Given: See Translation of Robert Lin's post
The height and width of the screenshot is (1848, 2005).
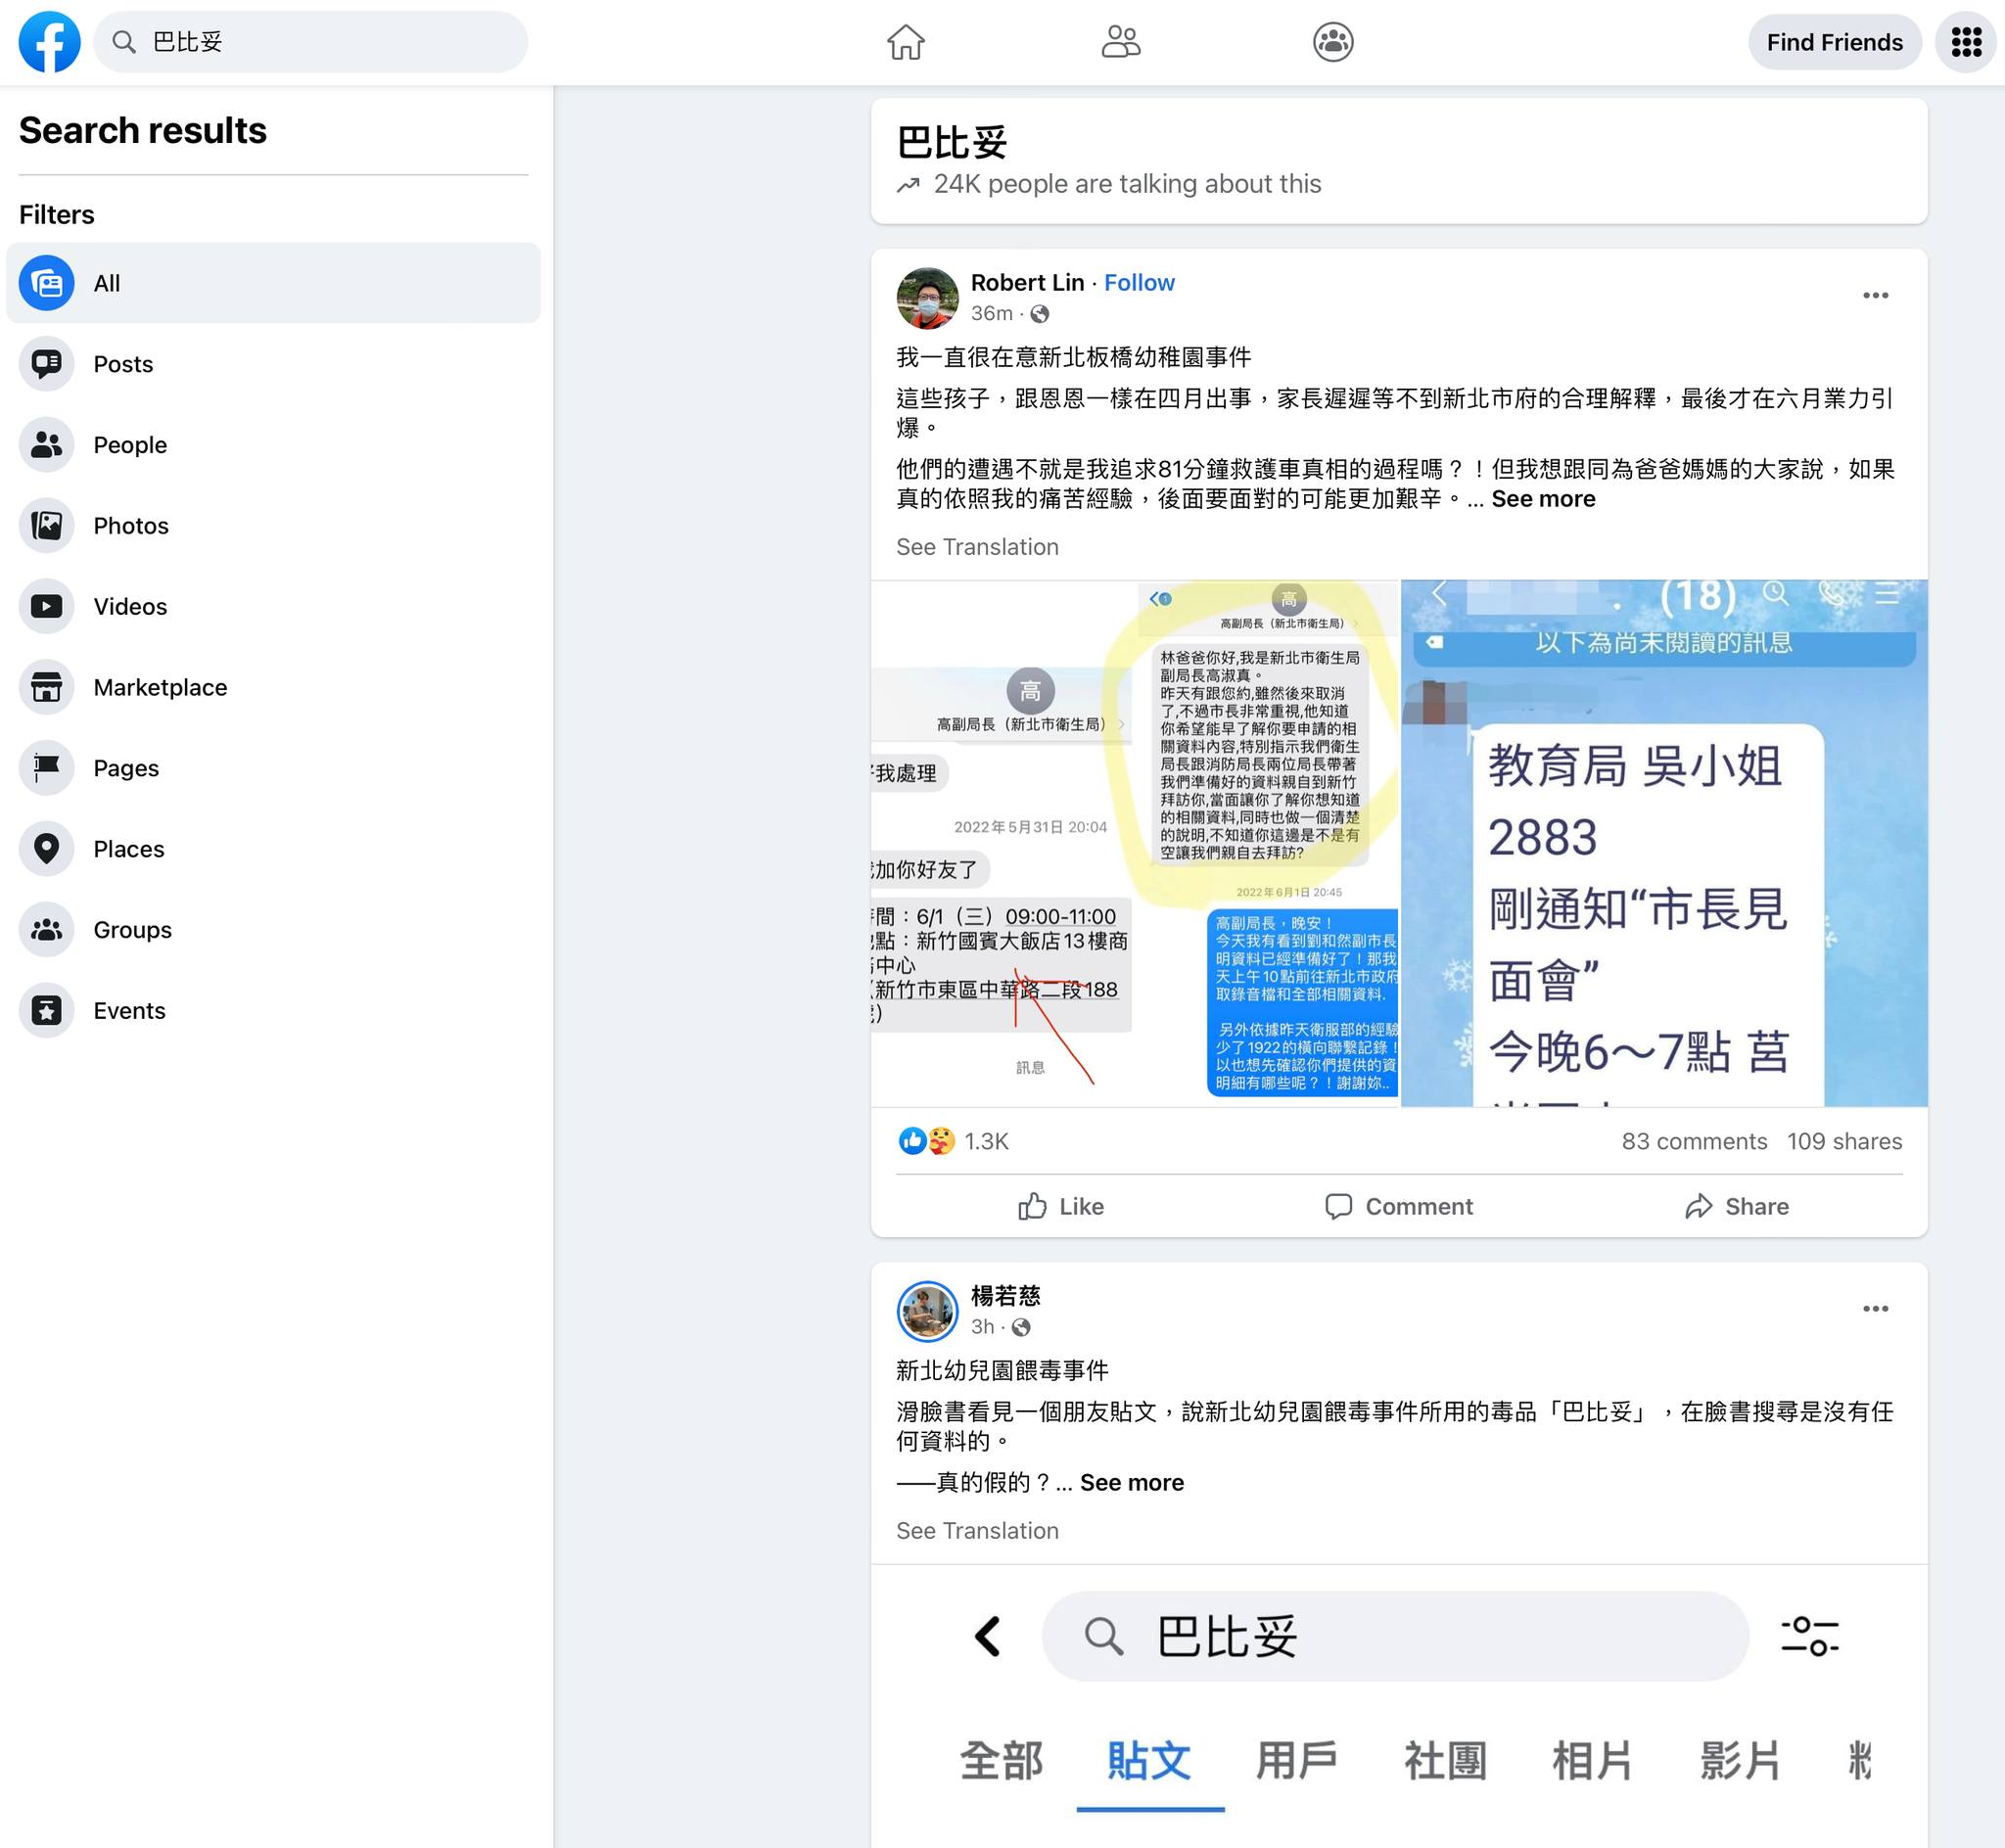Looking at the screenshot, I should 977,547.
